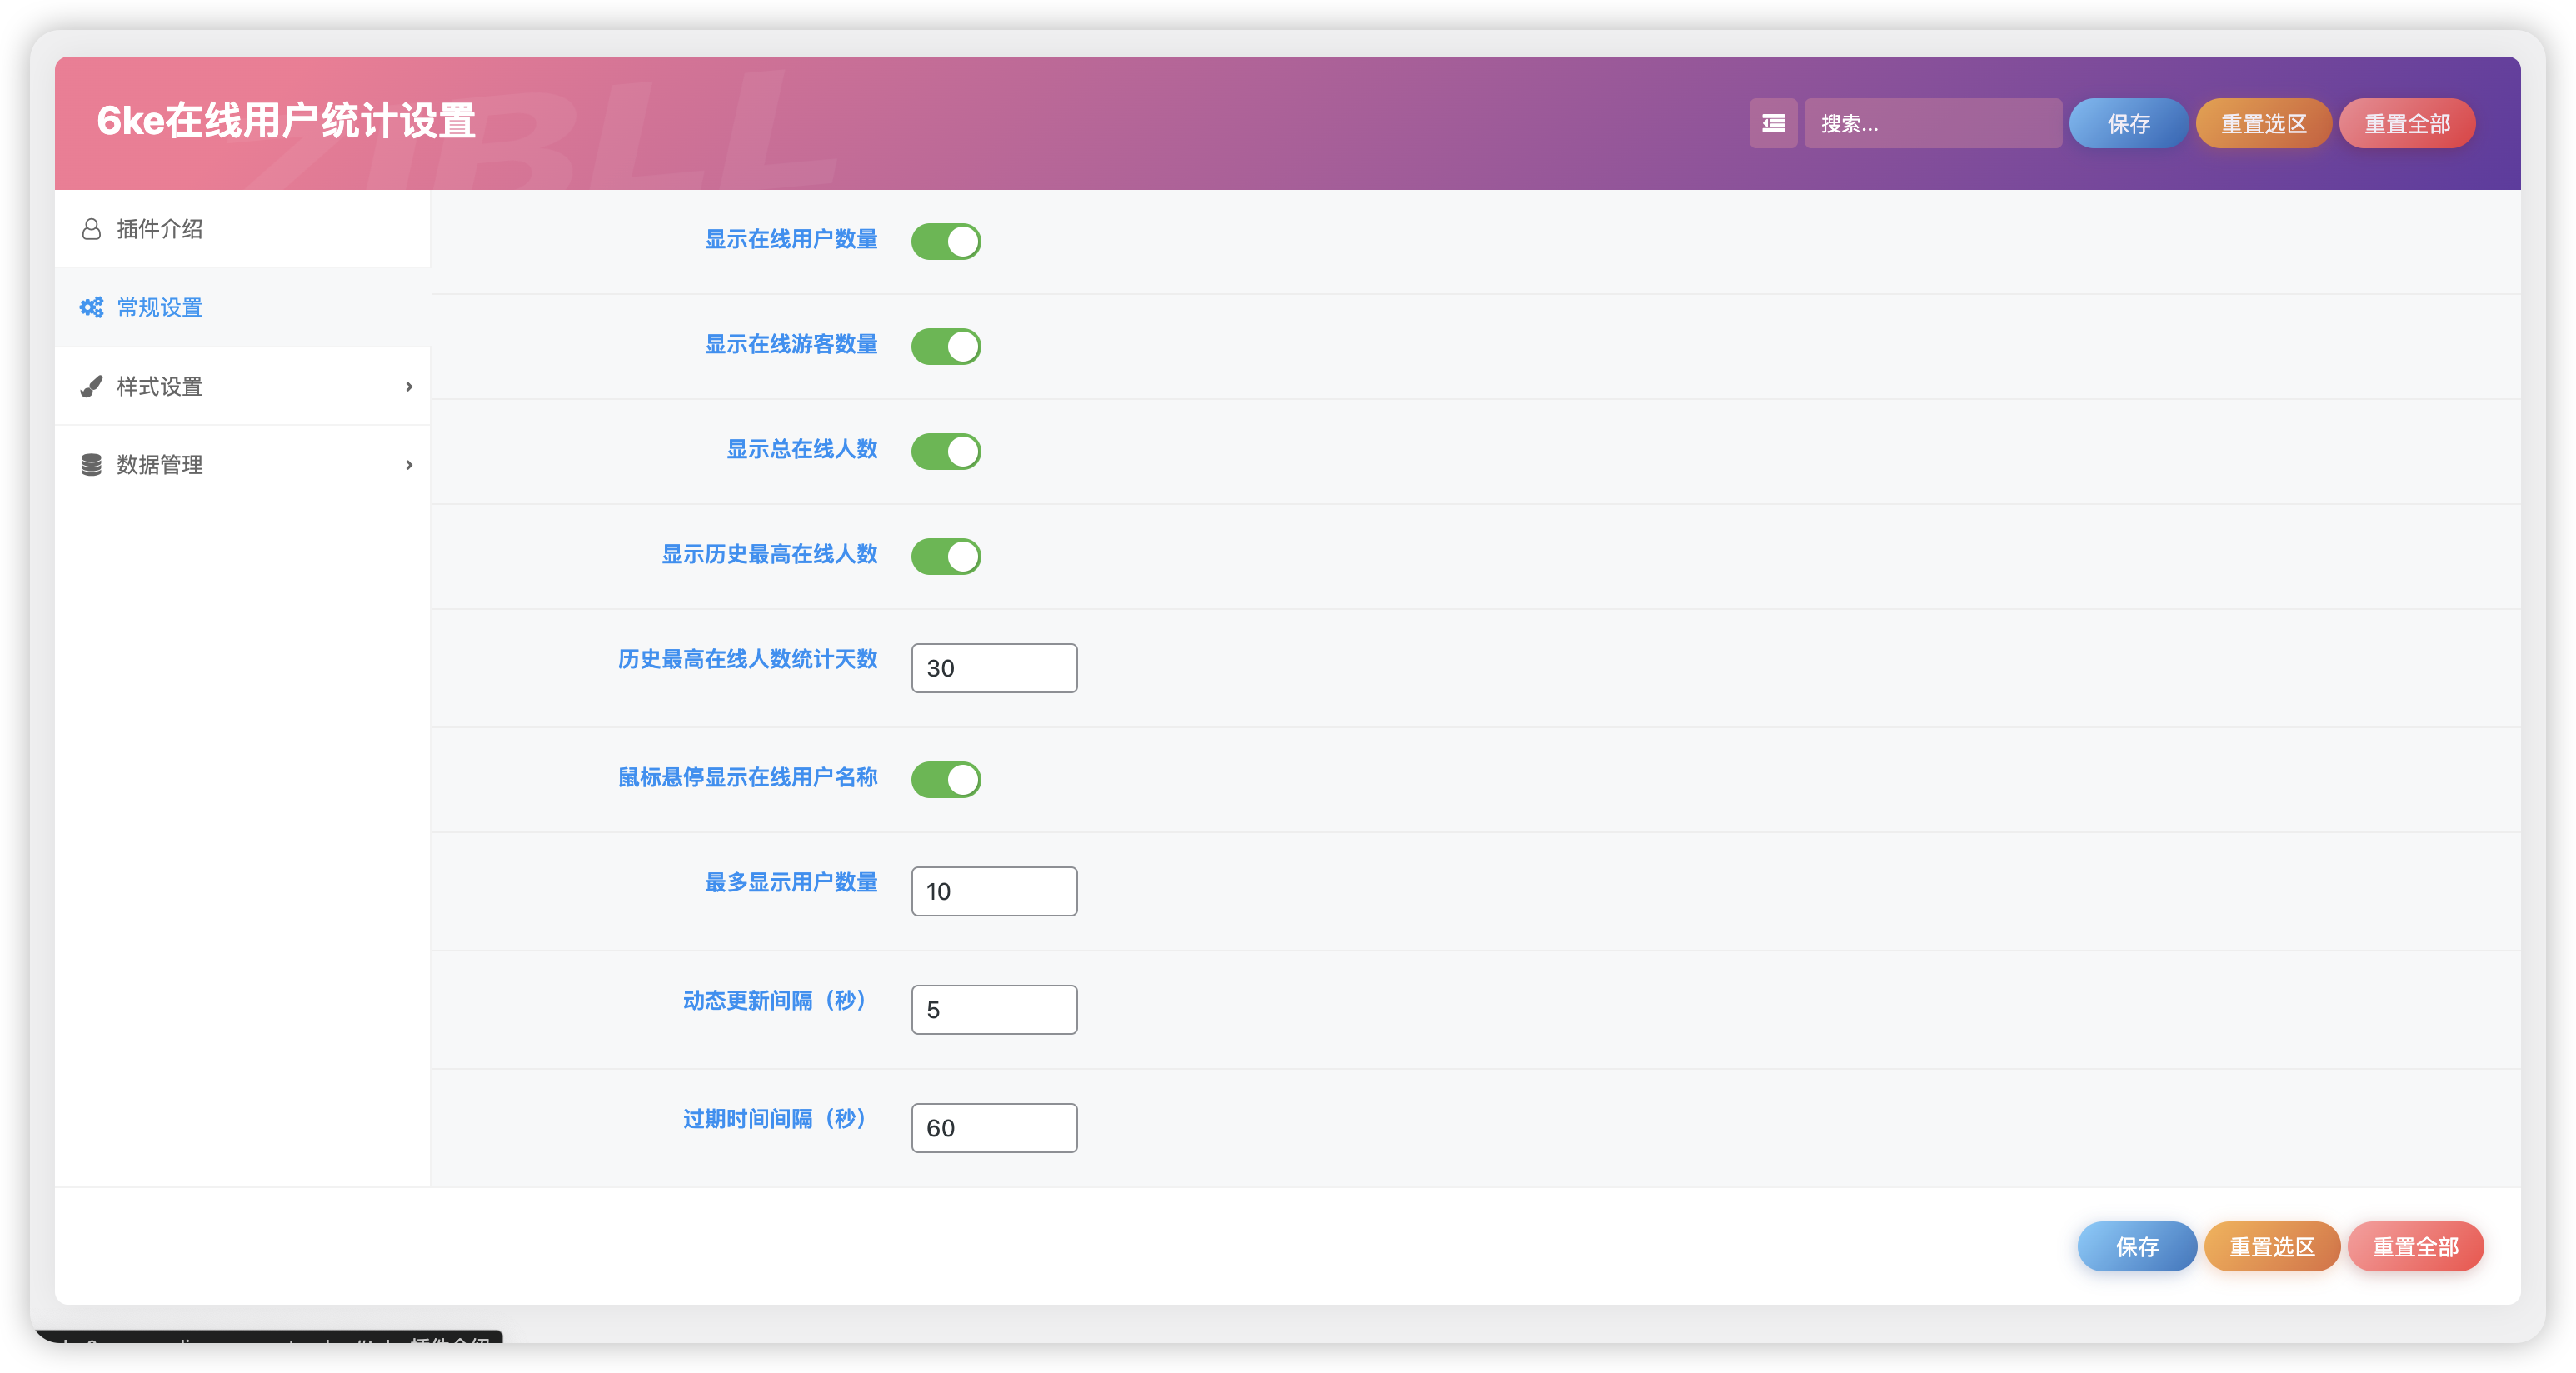This screenshot has height=1373, width=2576.
Task: Expand the 数据管理 submenu chevron
Action: click(408, 464)
